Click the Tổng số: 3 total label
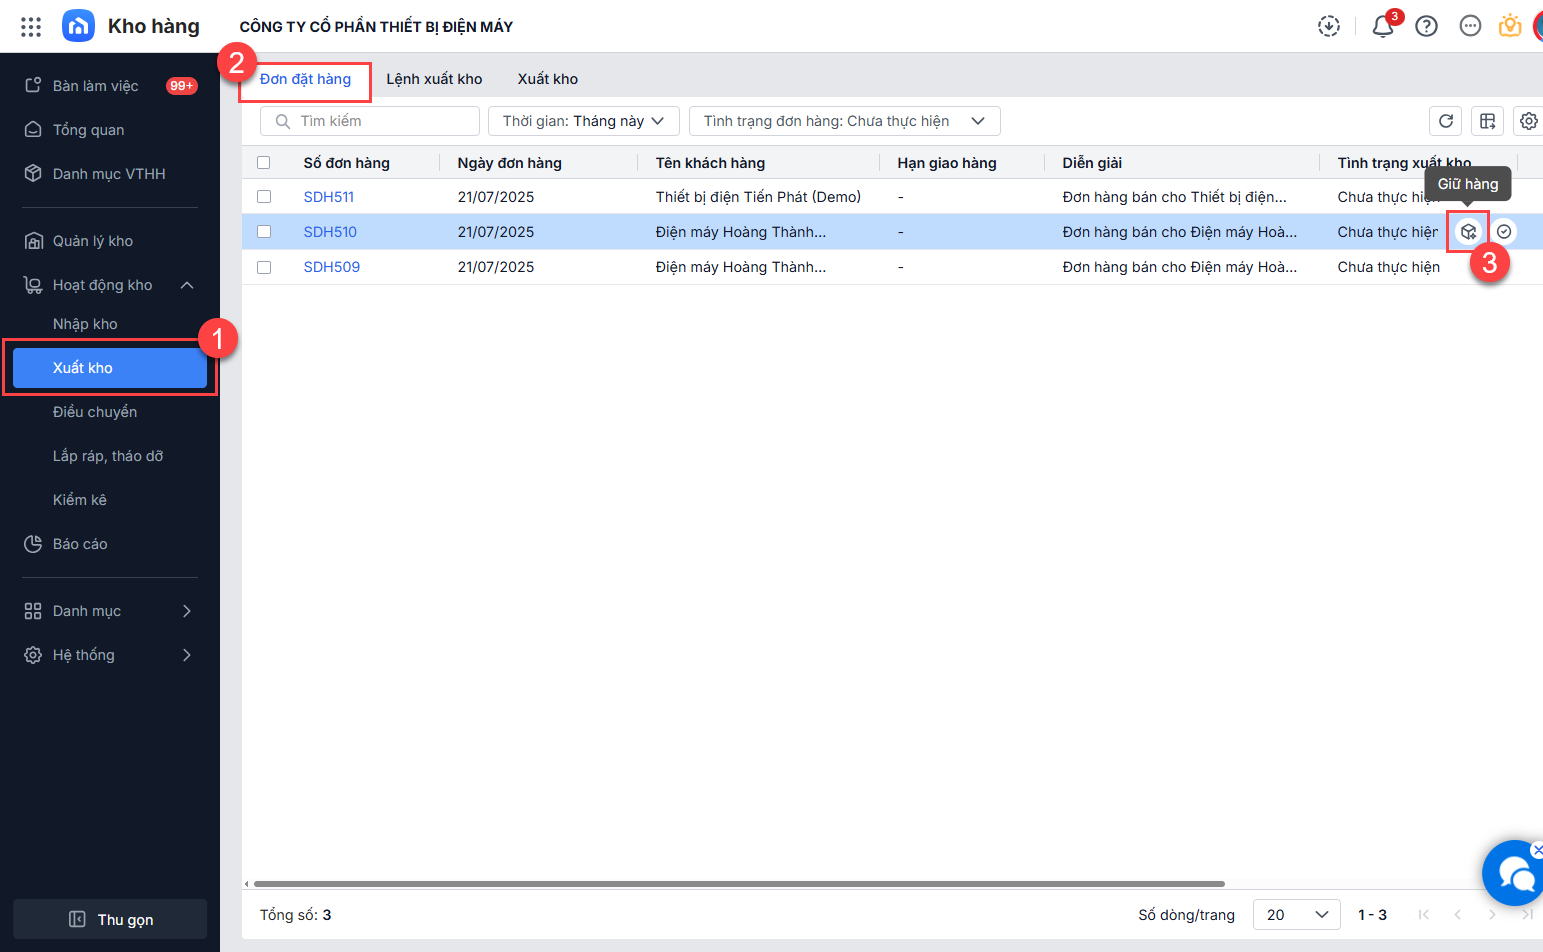Image resolution: width=1543 pixels, height=952 pixels. coord(296,915)
